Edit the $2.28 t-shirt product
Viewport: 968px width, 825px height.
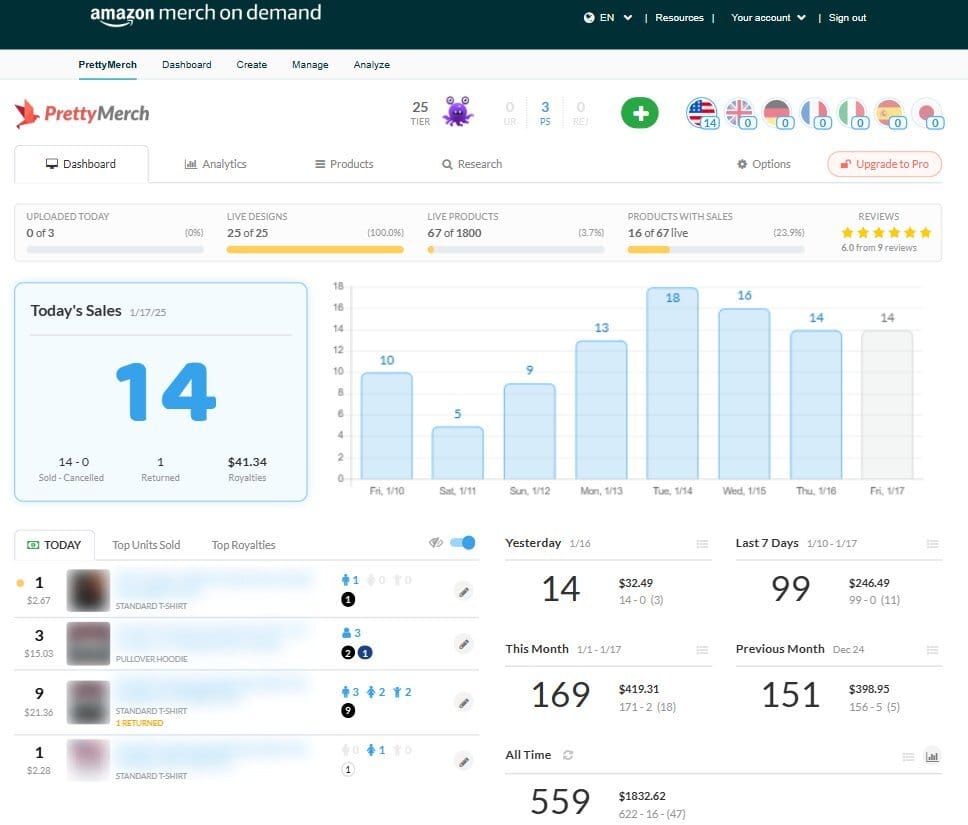point(464,761)
